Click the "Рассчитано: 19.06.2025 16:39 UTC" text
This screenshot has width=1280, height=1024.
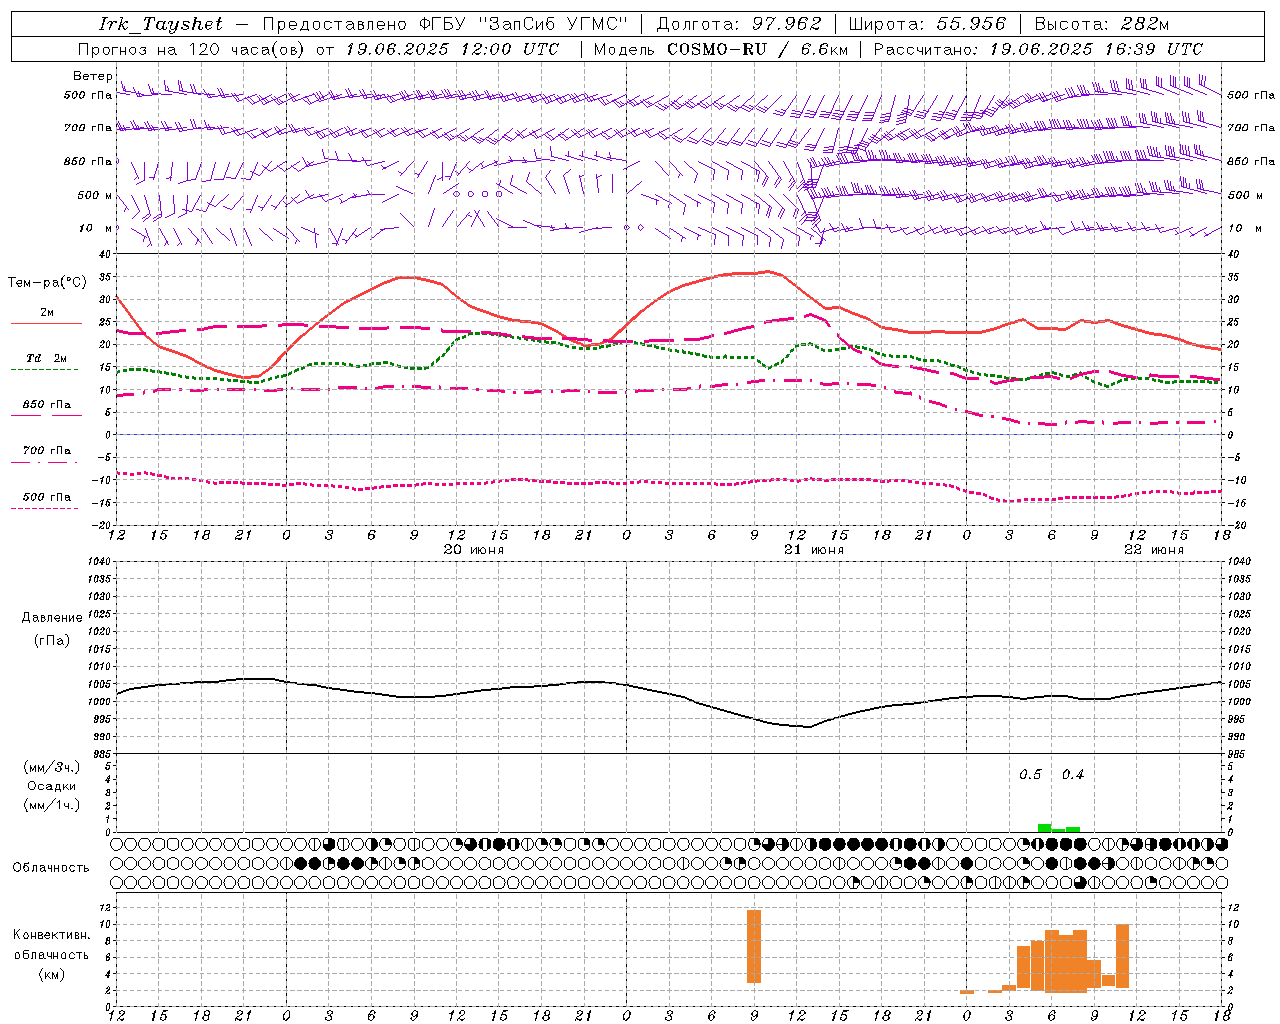point(1039,49)
